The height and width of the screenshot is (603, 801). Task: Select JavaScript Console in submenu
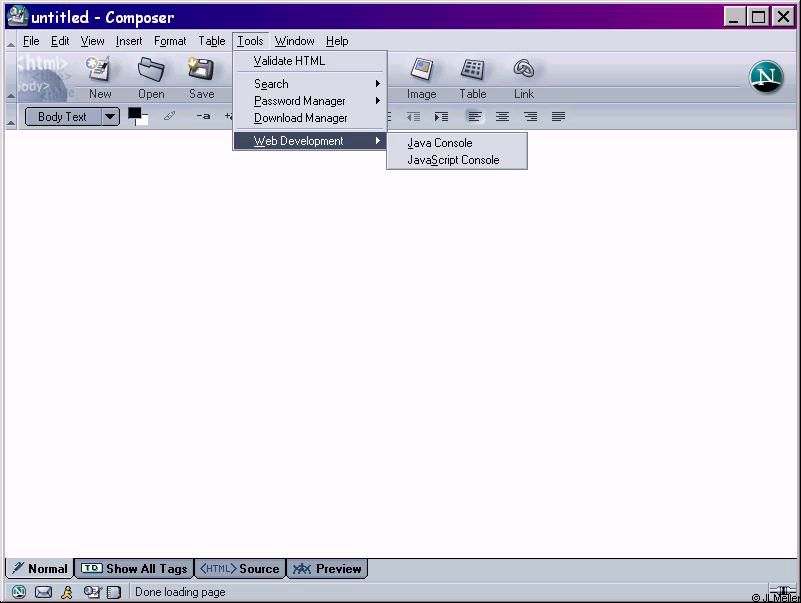(x=457, y=160)
